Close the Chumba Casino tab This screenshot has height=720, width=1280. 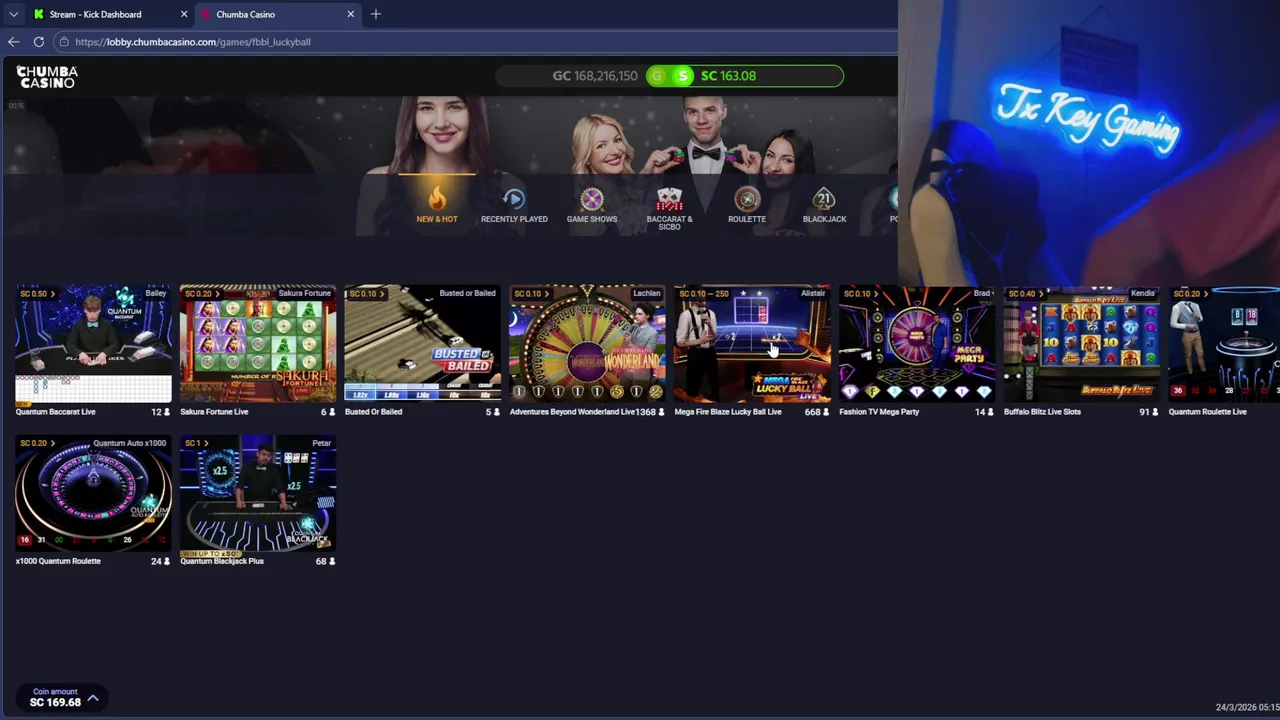click(x=351, y=14)
